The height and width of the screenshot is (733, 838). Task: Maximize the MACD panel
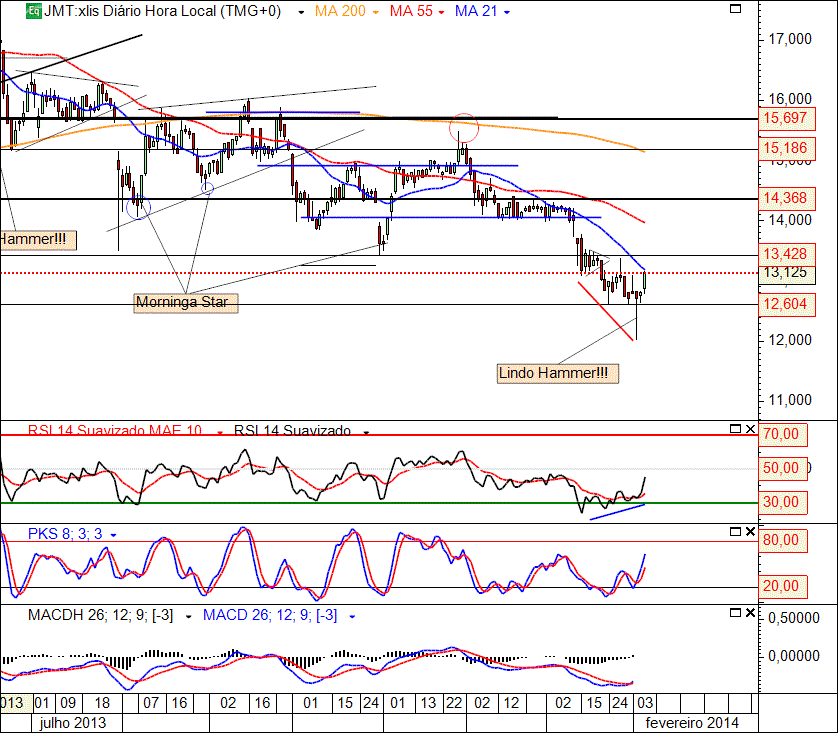(x=735, y=612)
